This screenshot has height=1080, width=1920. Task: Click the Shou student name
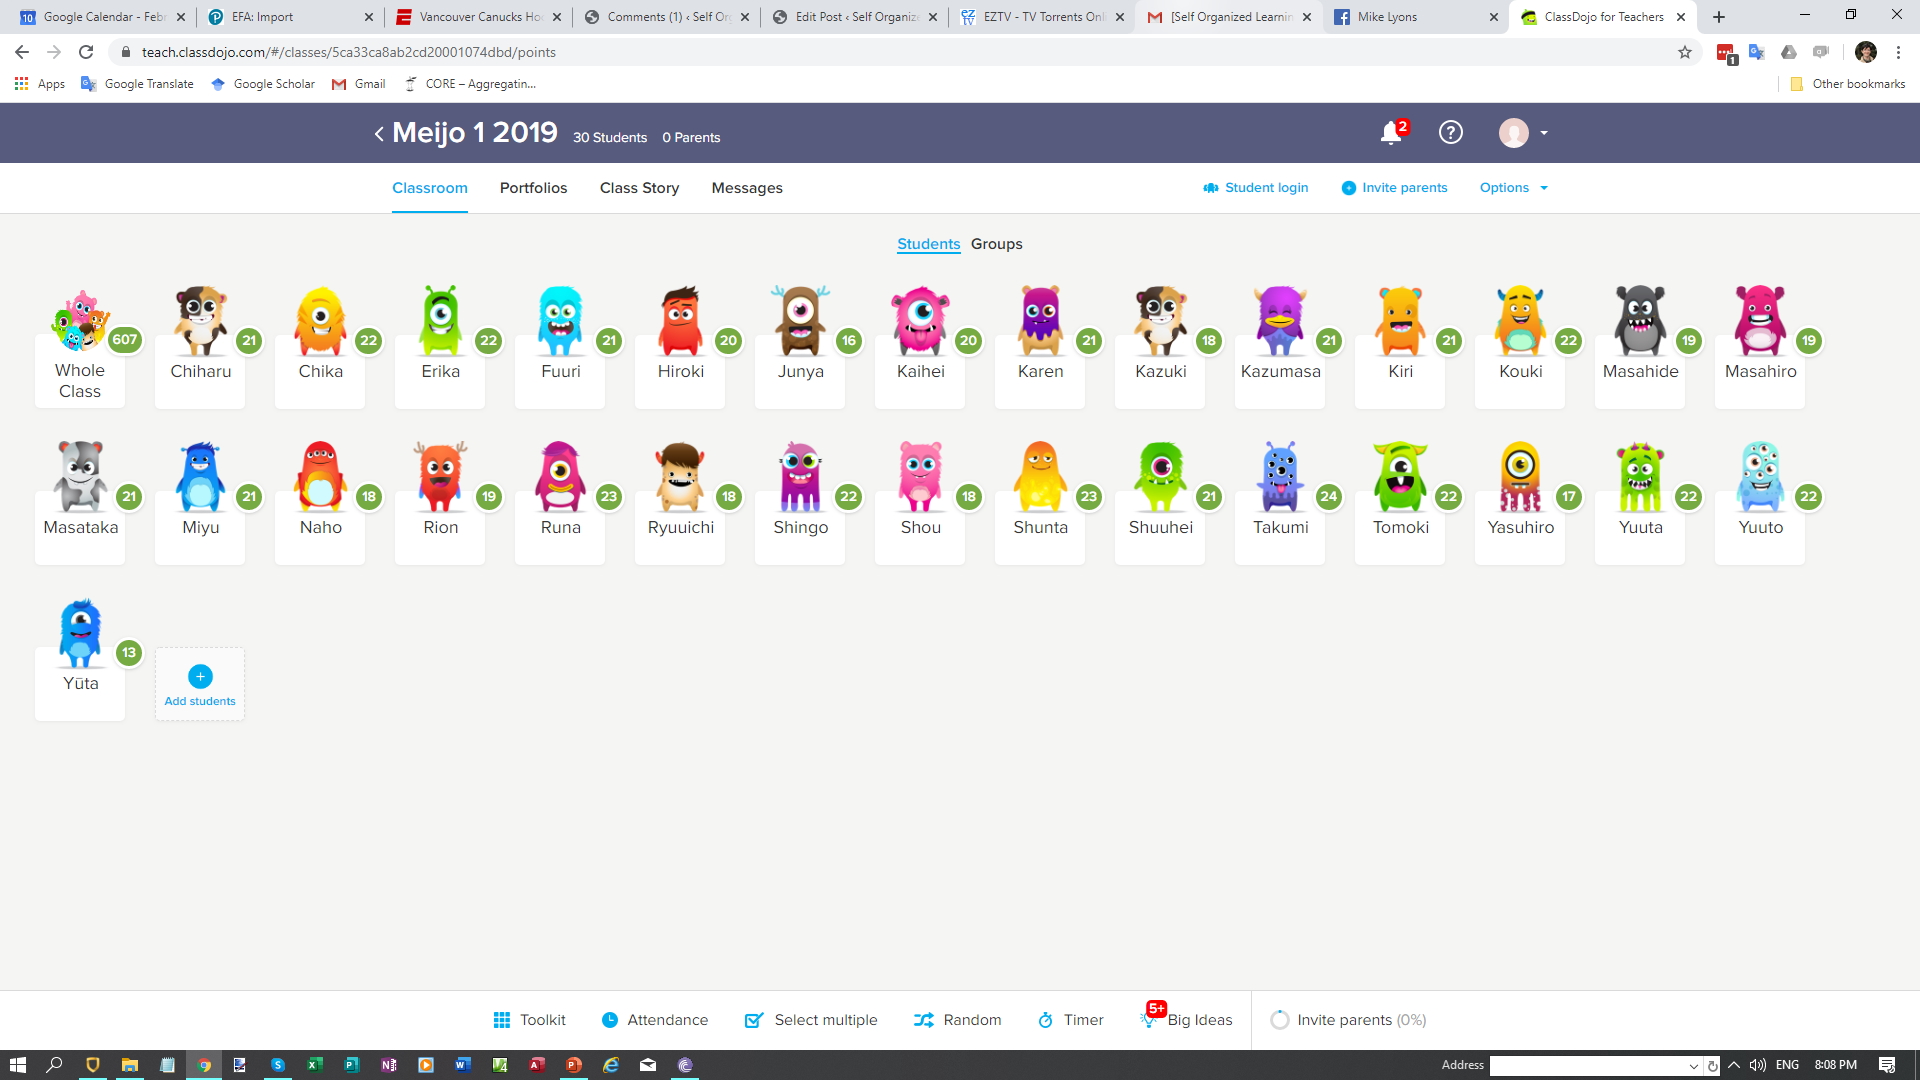click(920, 527)
